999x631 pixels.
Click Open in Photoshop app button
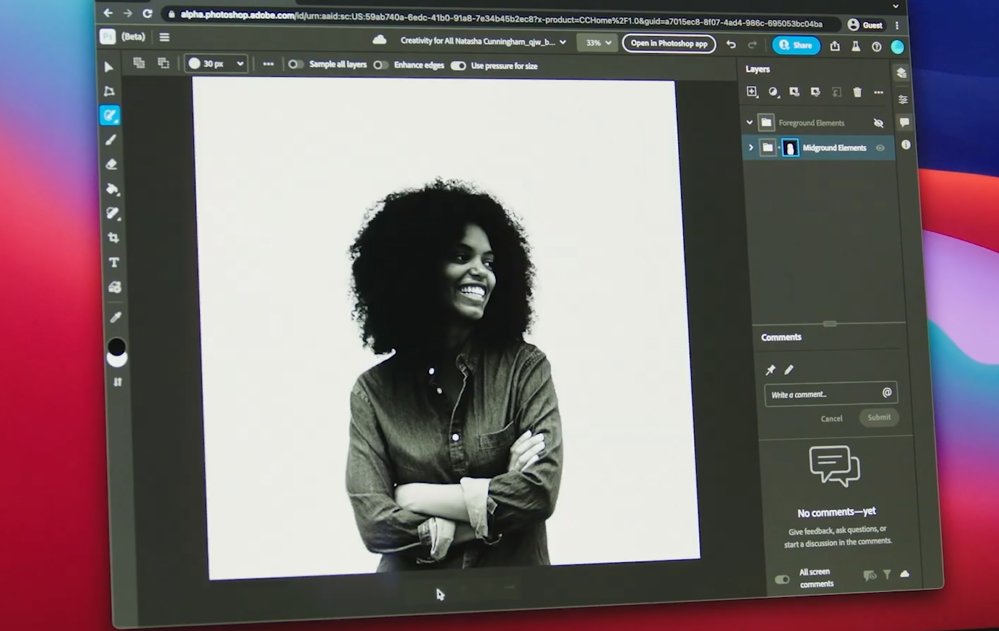(x=668, y=44)
